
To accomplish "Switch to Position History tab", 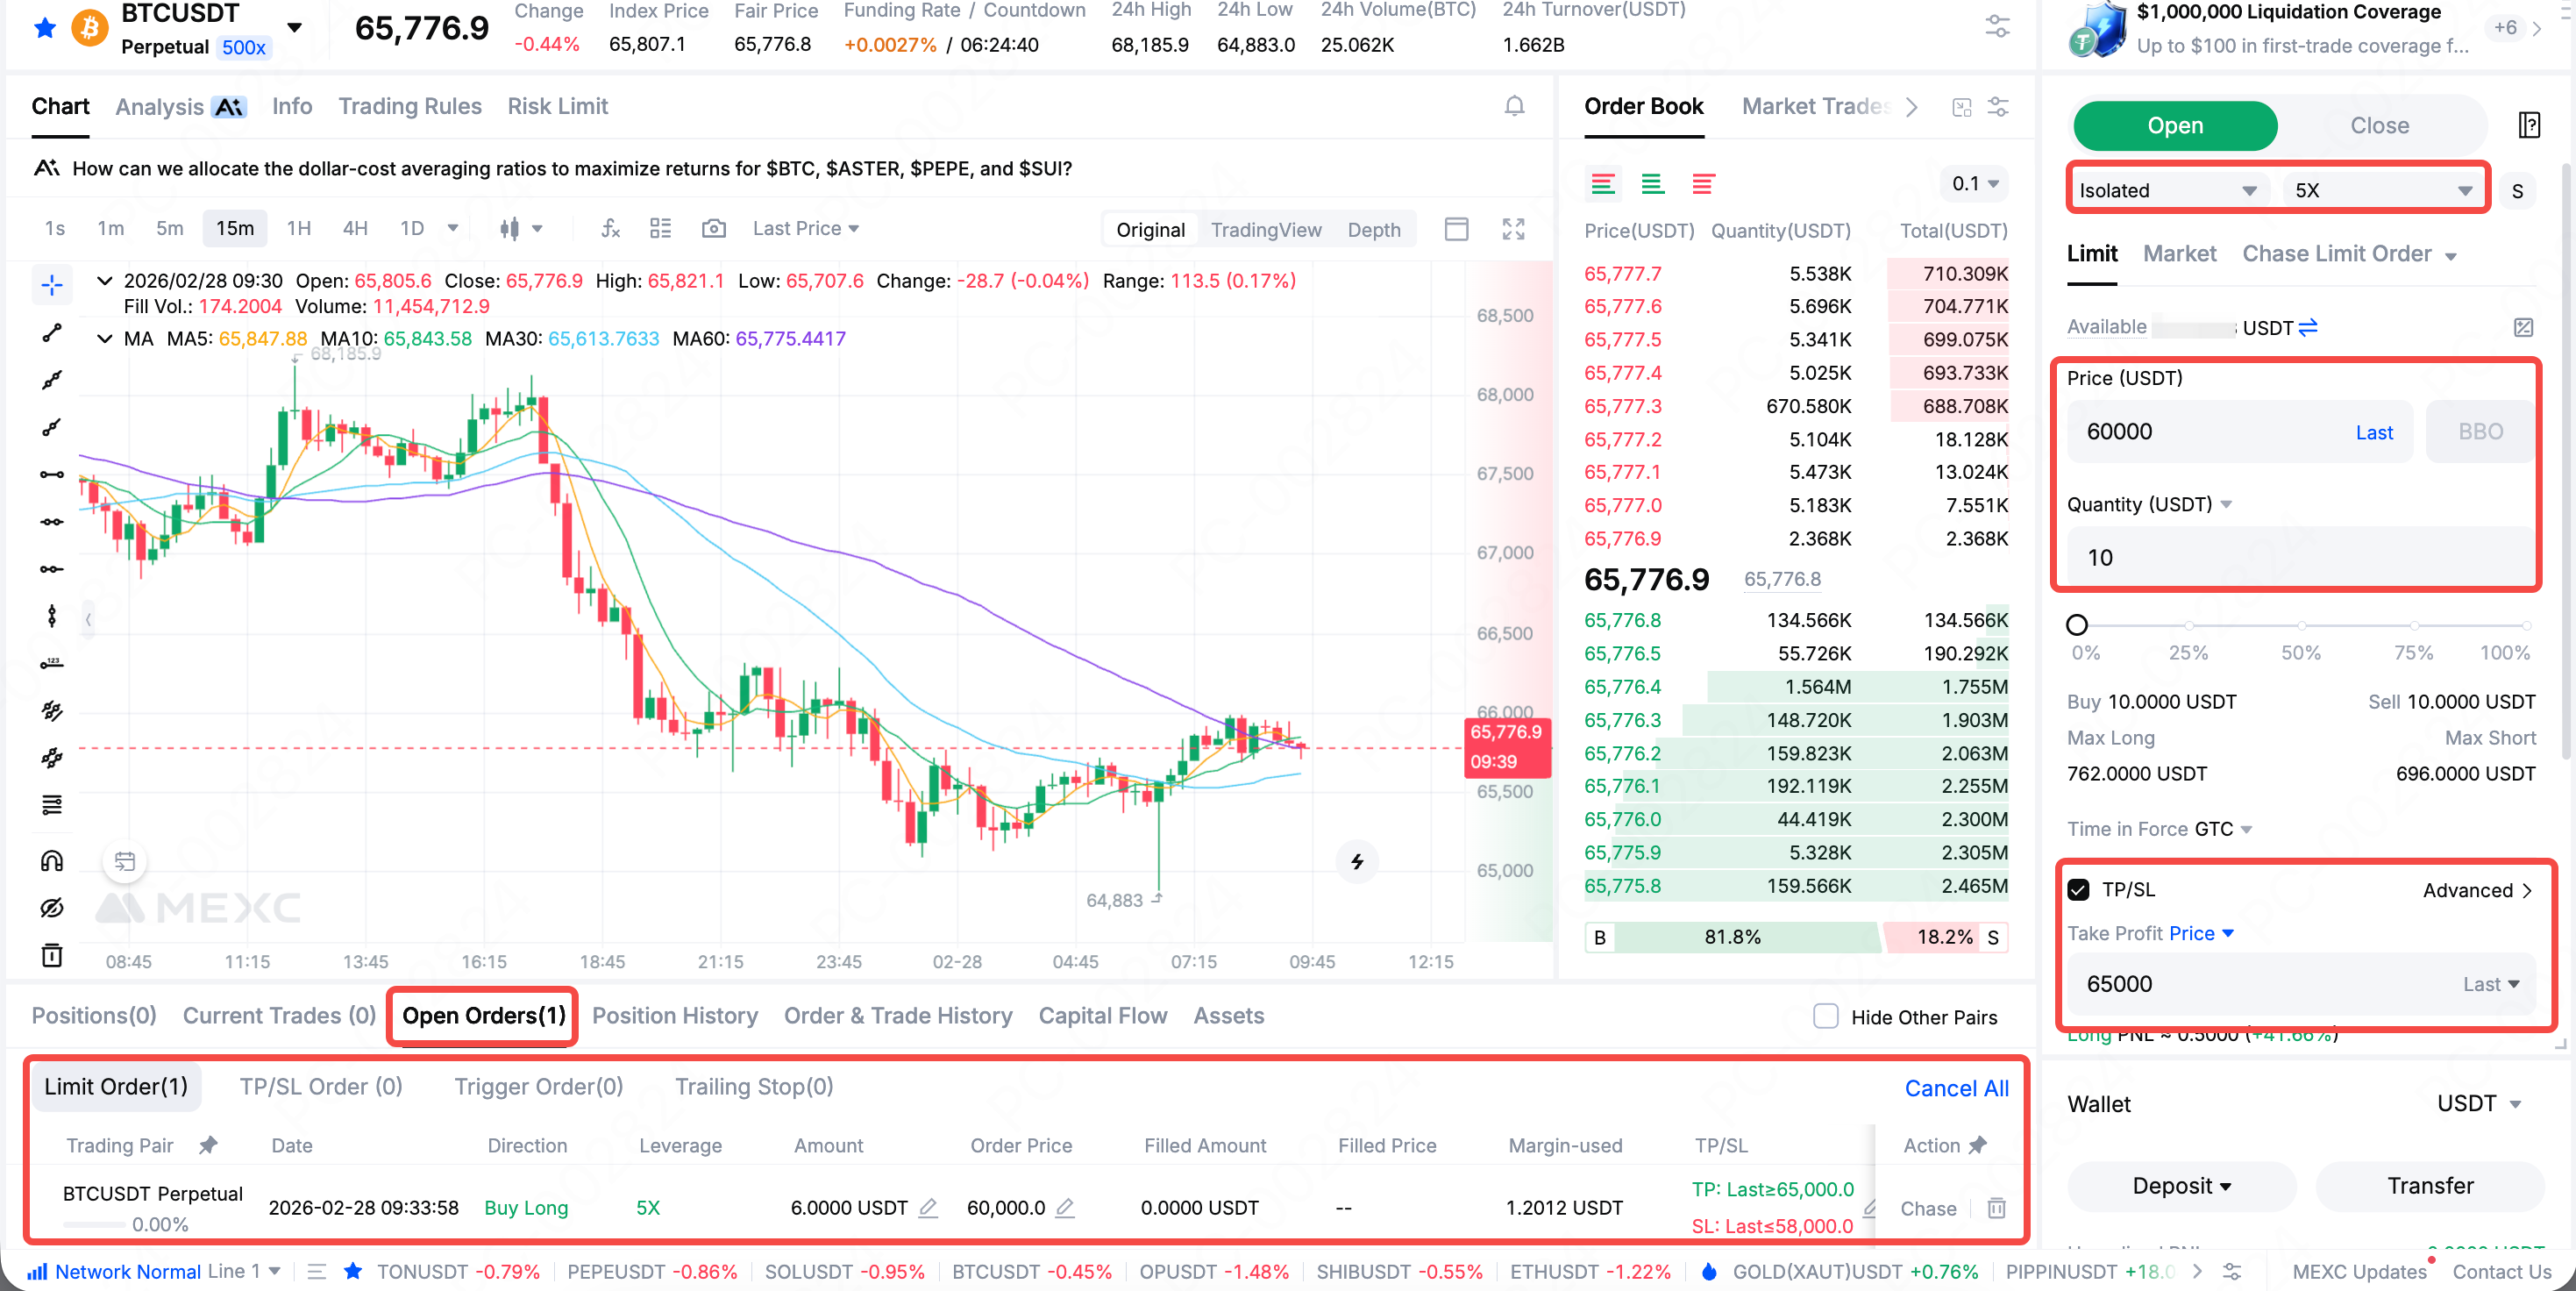I will [674, 1016].
